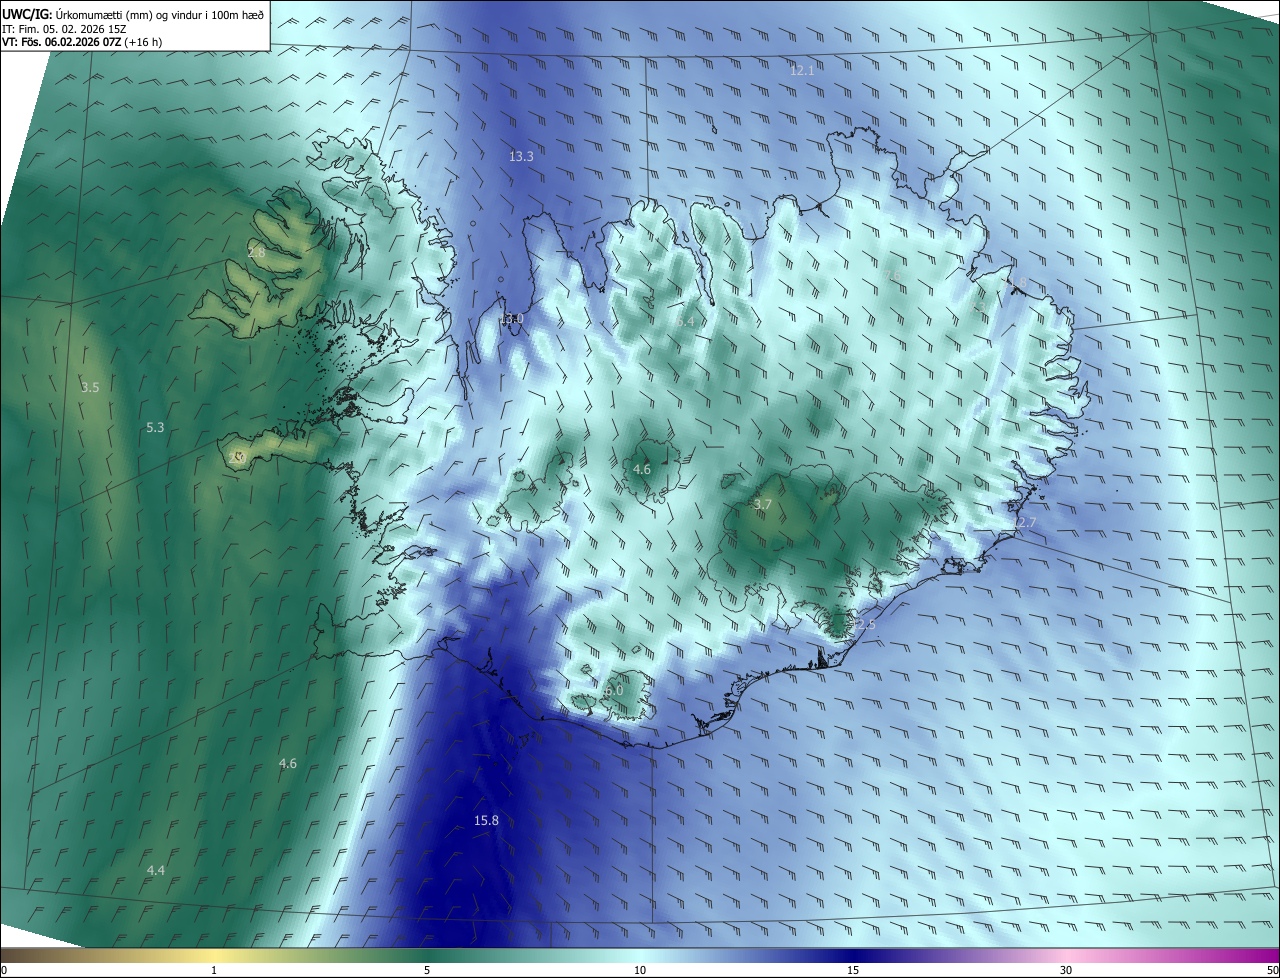The width and height of the screenshot is (1280, 978).
Task: Click the 6.4 value in north Iceland
Action: coord(684,322)
